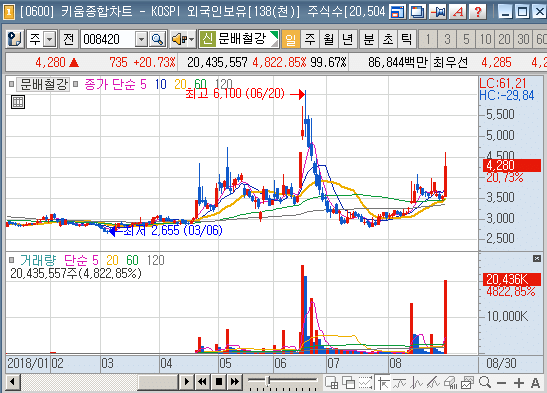The width and height of the screenshot is (547, 393).
Task: Select the 년 yearly period button
Action: tap(347, 39)
